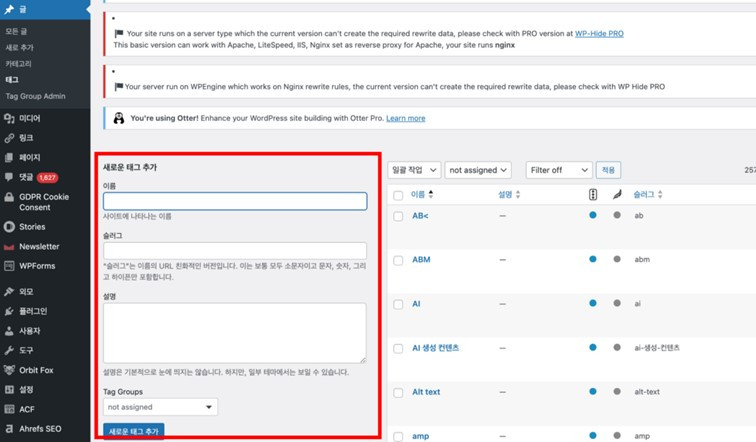Image resolution: width=756 pixels, height=442 pixels.
Task: Open the AI tag link
Action: click(416, 304)
